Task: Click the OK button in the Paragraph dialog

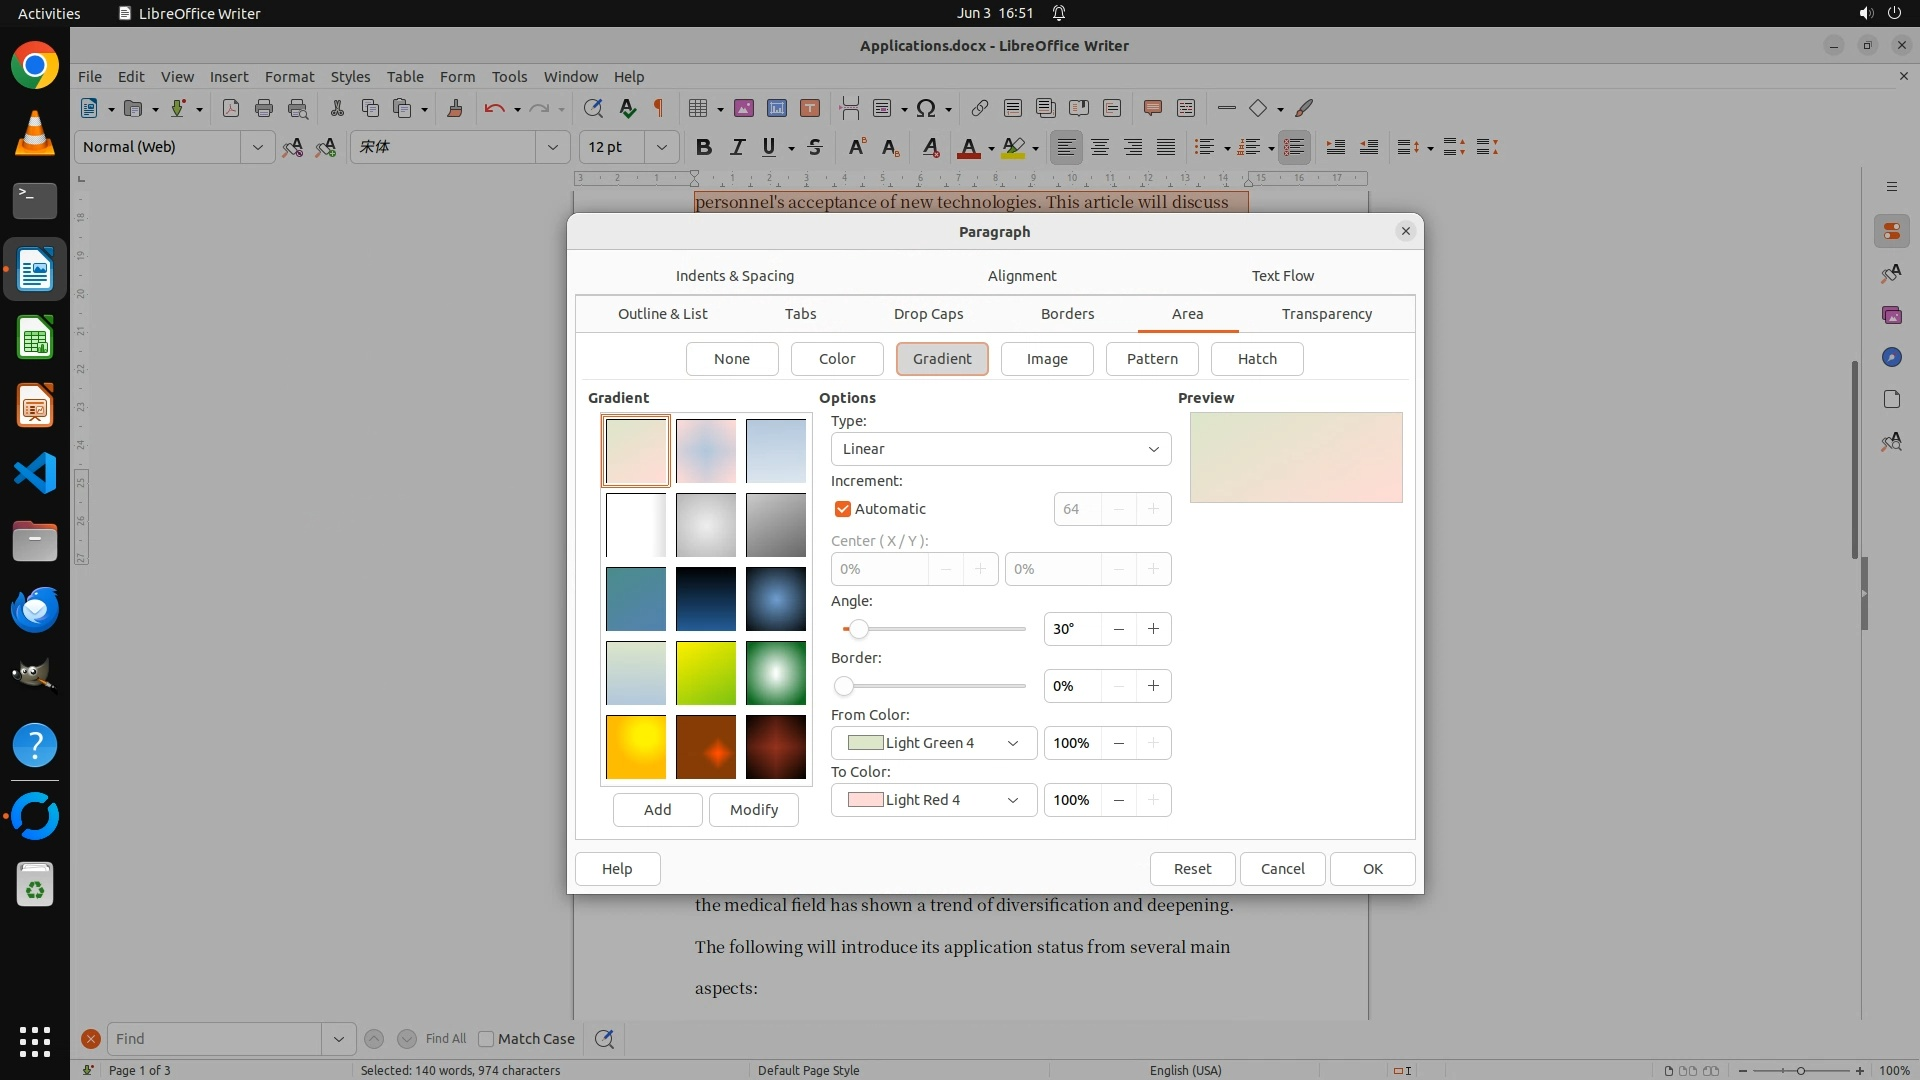Action: click(1372, 869)
